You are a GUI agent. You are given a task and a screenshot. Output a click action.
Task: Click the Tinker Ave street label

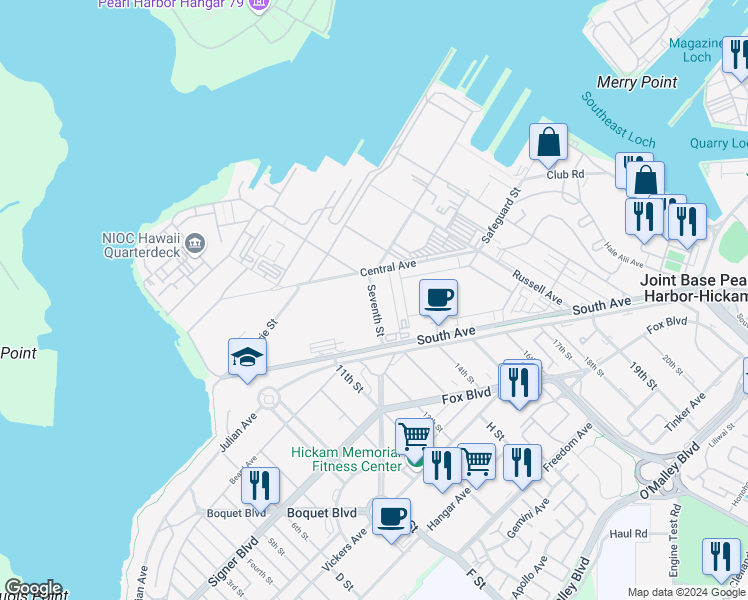tap(685, 413)
